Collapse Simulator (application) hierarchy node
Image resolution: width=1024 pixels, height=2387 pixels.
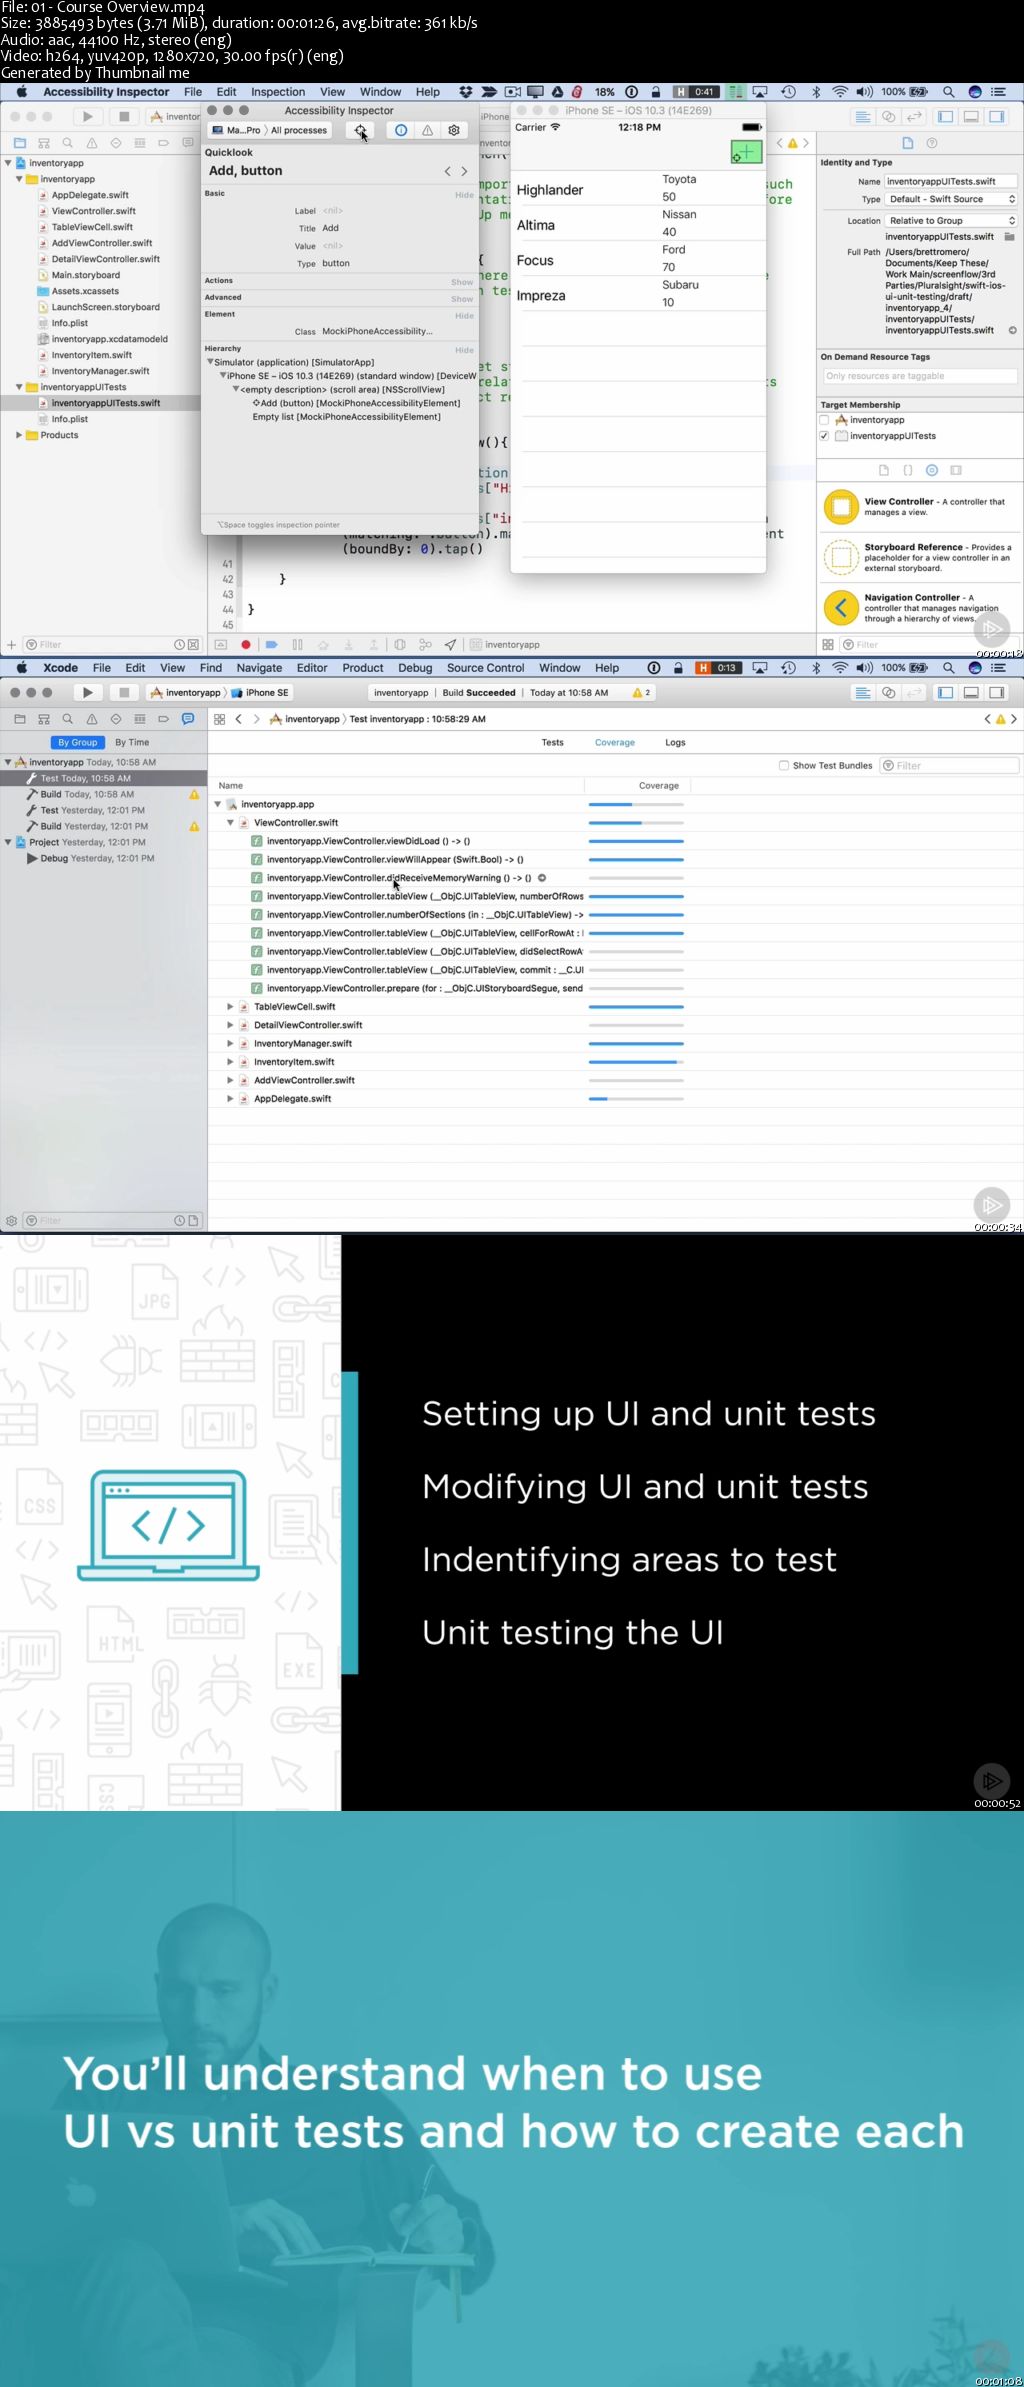pos(211,362)
